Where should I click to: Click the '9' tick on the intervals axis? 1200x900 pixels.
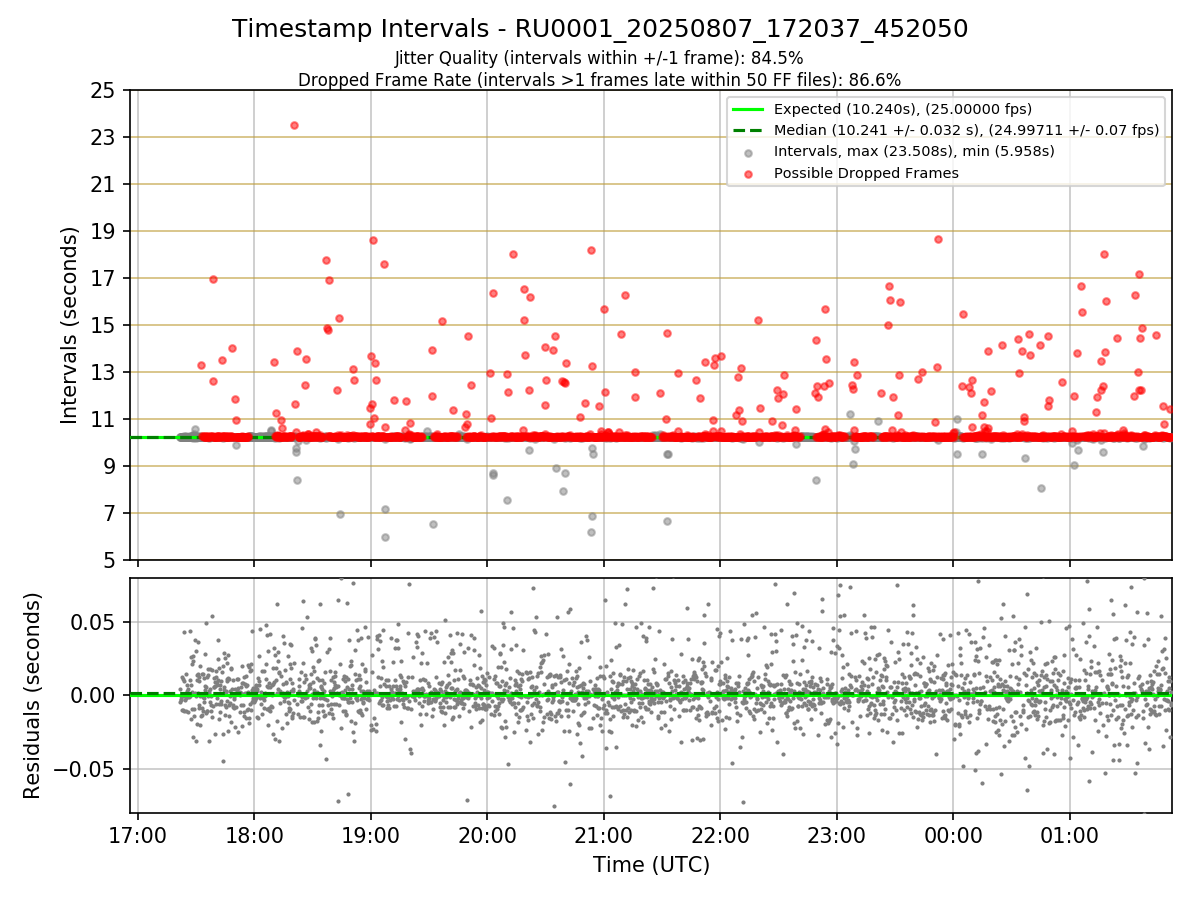[x=109, y=467]
